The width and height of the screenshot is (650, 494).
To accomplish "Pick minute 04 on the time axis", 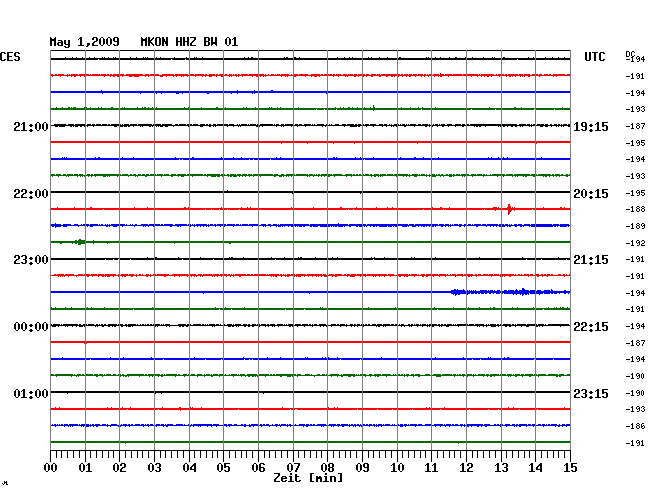I will pyautogui.click(x=189, y=468).
